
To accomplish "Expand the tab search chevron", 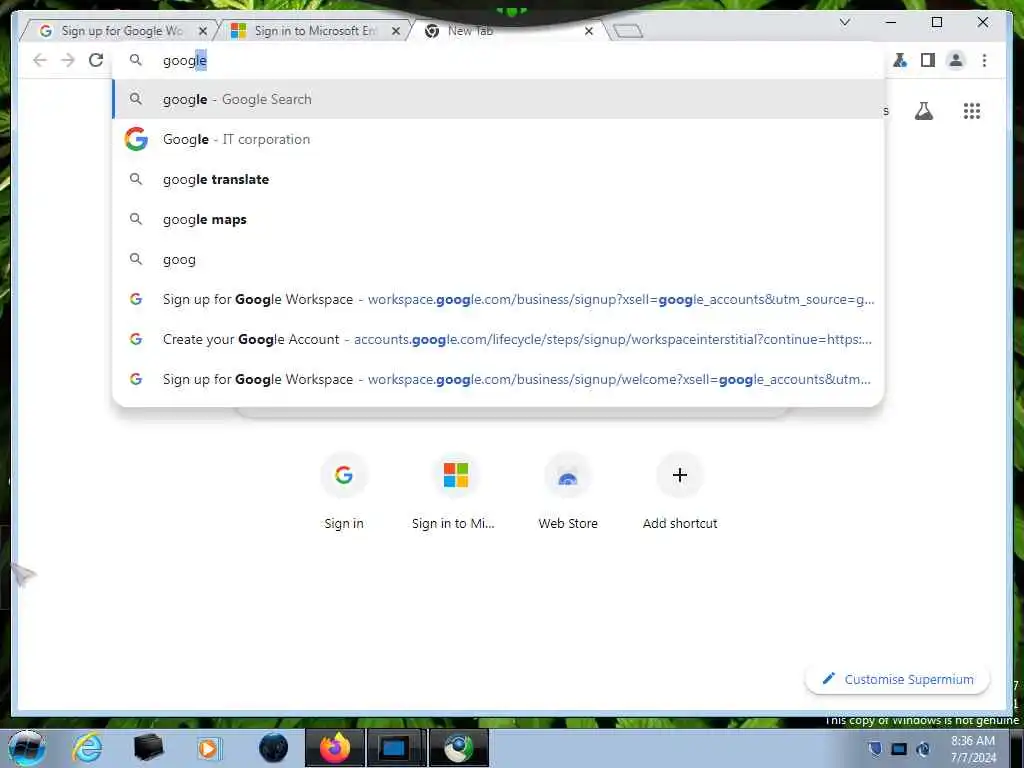I will coord(844,22).
